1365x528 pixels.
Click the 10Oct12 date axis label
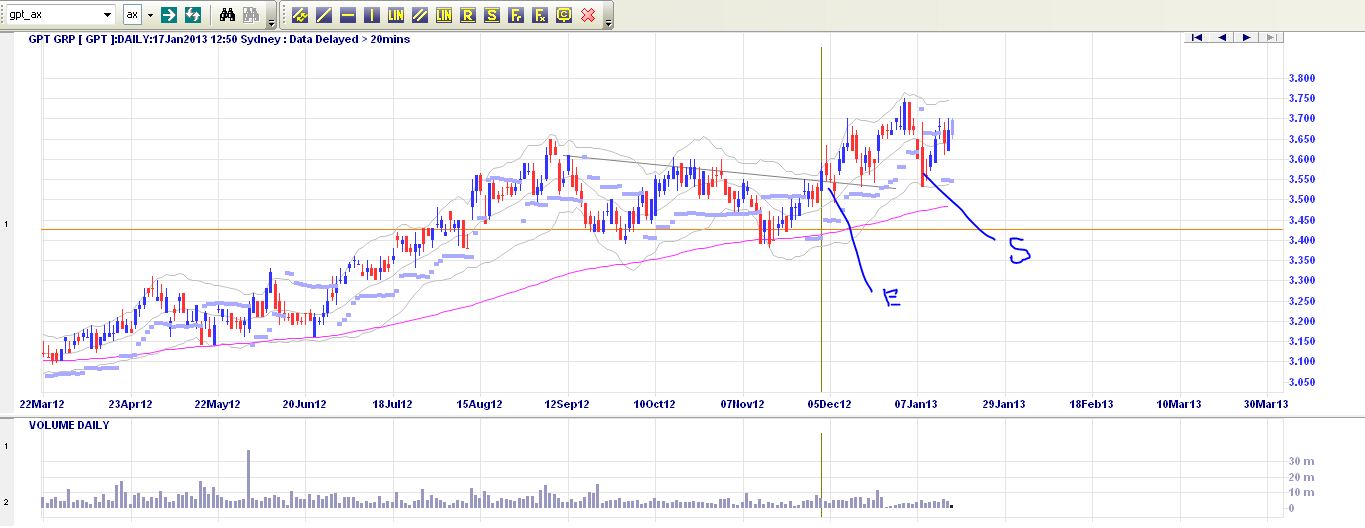pos(655,405)
